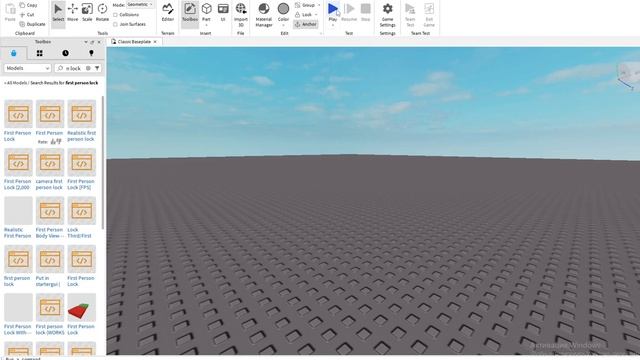Screen dimensions: 640x360
Task: Select the first 'First Person Lock' model
Action: (18, 120)
